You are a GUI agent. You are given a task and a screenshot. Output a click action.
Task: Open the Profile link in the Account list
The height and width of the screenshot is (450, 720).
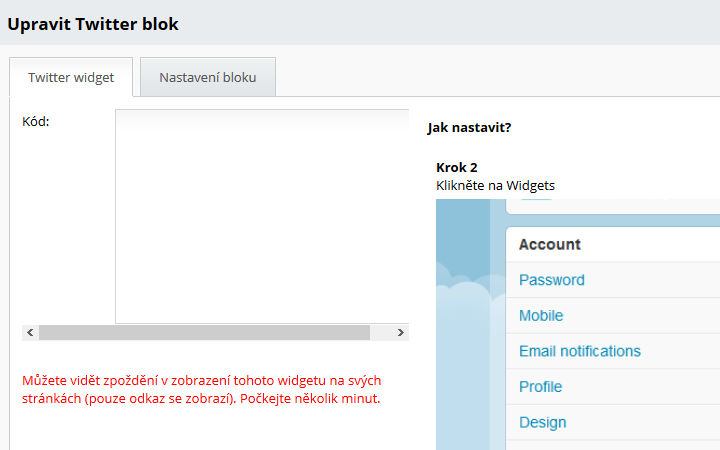(x=540, y=387)
